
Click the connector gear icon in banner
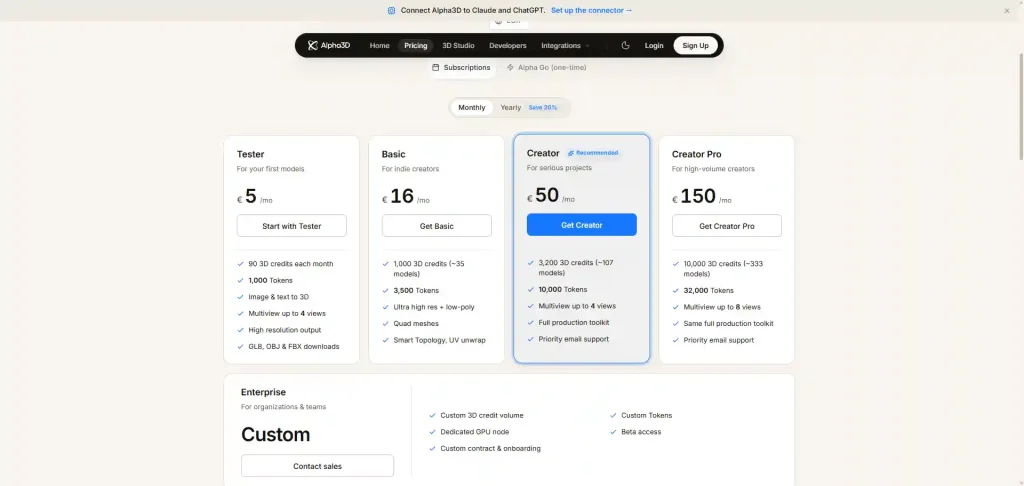point(391,10)
